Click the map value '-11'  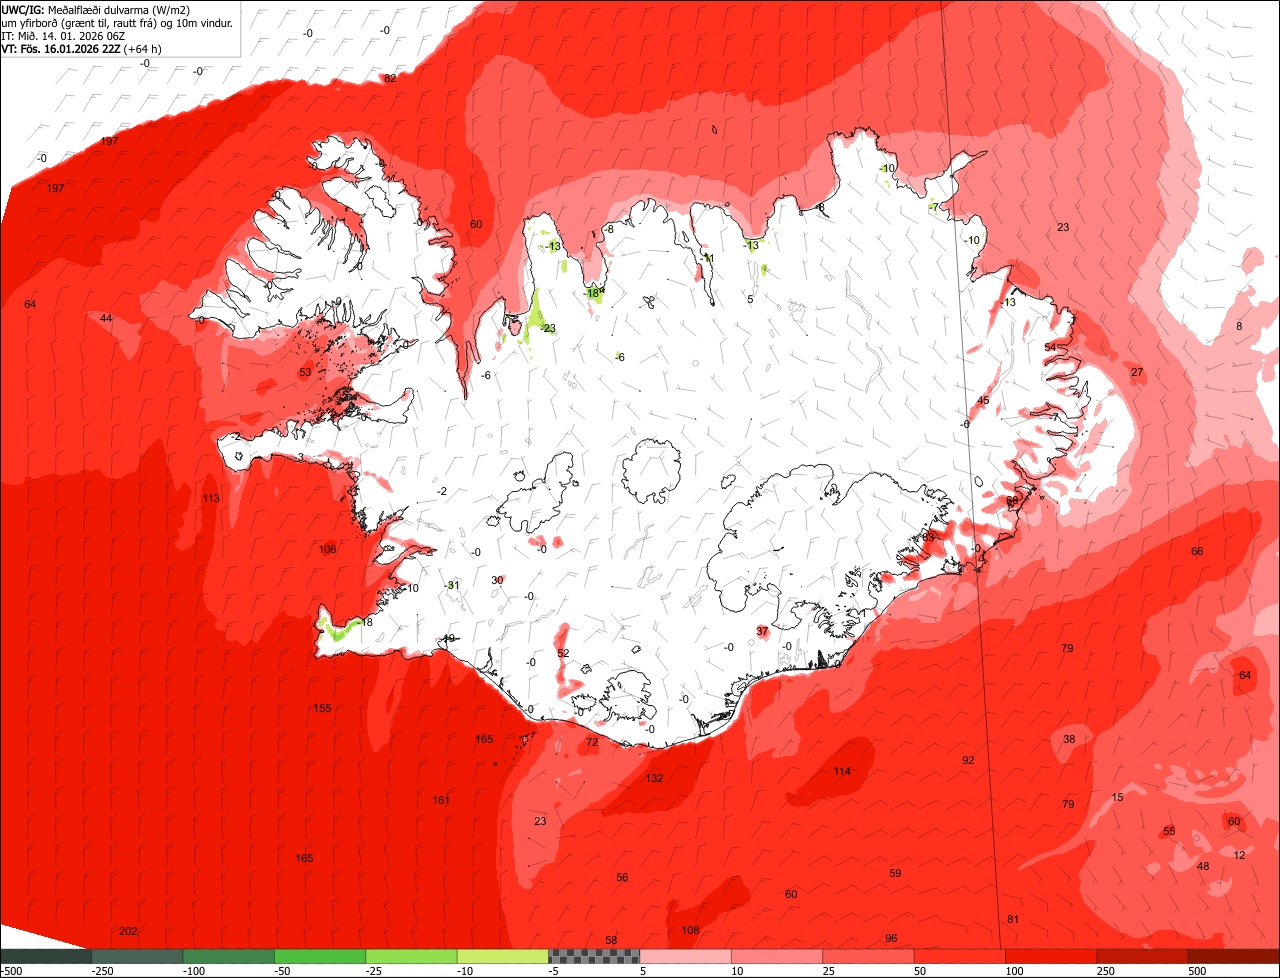tap(707, 258)
